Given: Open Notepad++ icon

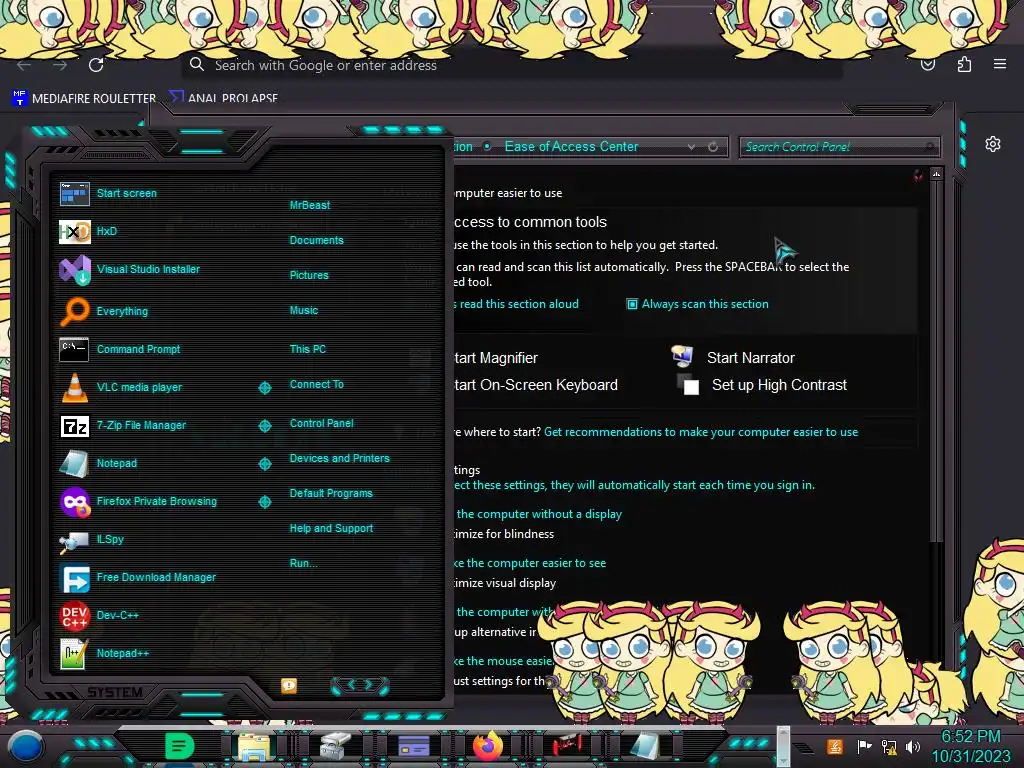Looking at the screenshot, I should (x=73, y=654).
